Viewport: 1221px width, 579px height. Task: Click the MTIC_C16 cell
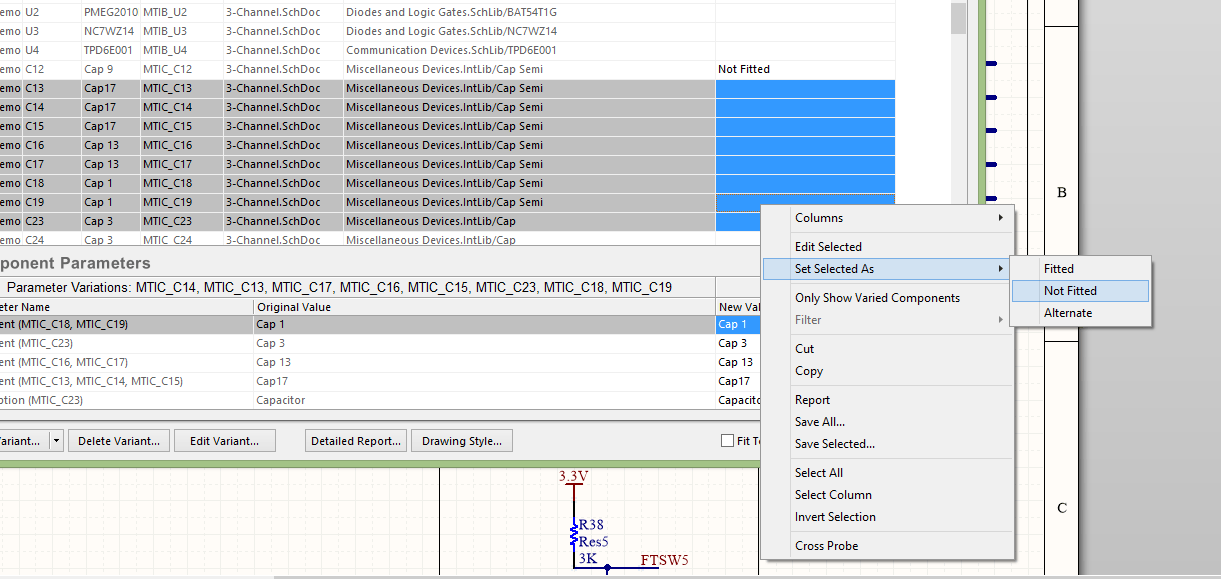[x=181, y=146]
